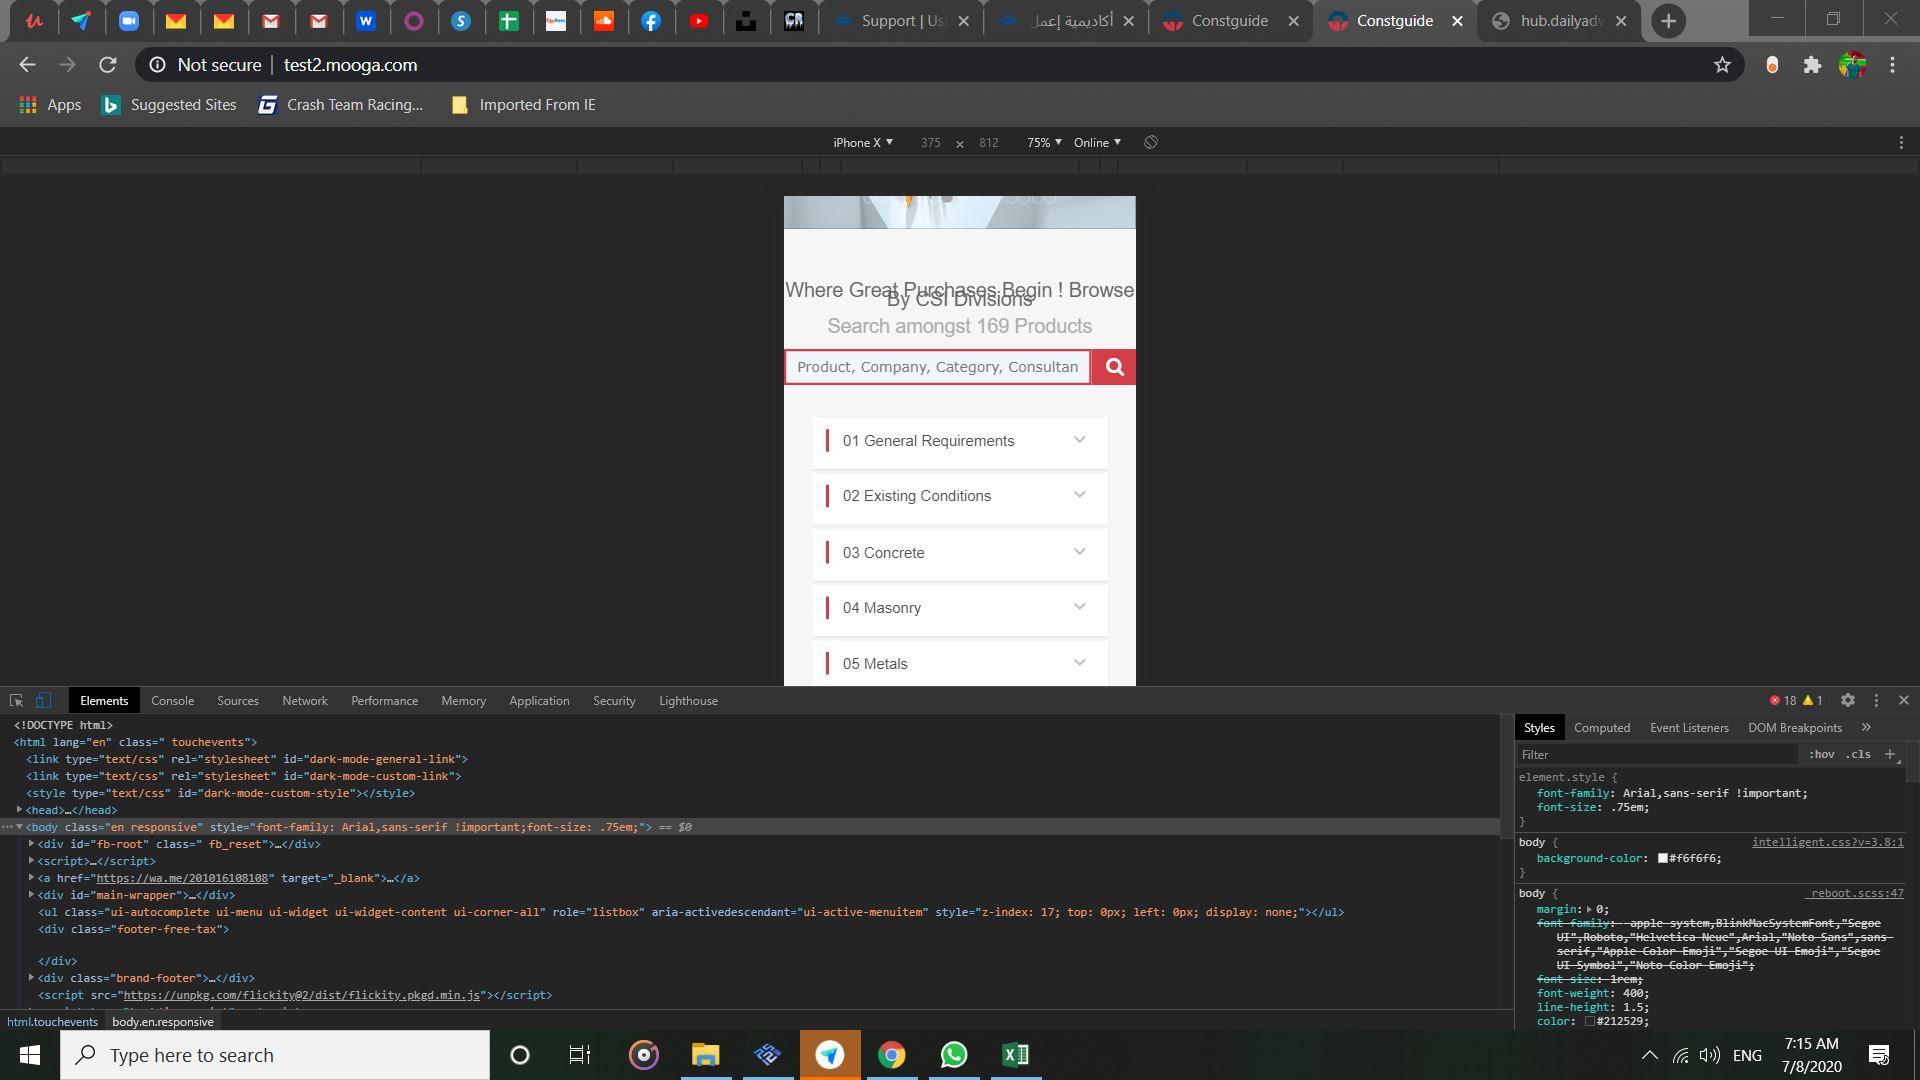Click the browser back arrow

27,65
